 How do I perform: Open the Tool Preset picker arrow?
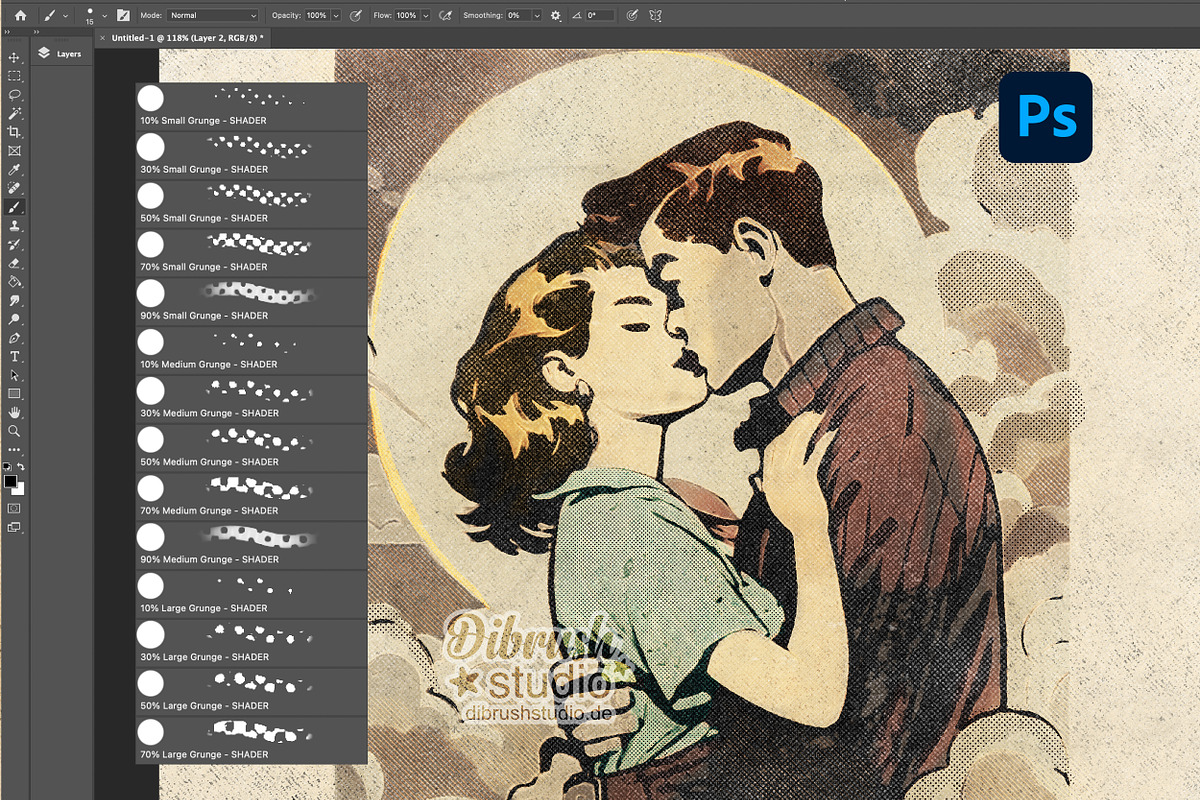pos(65,16)
